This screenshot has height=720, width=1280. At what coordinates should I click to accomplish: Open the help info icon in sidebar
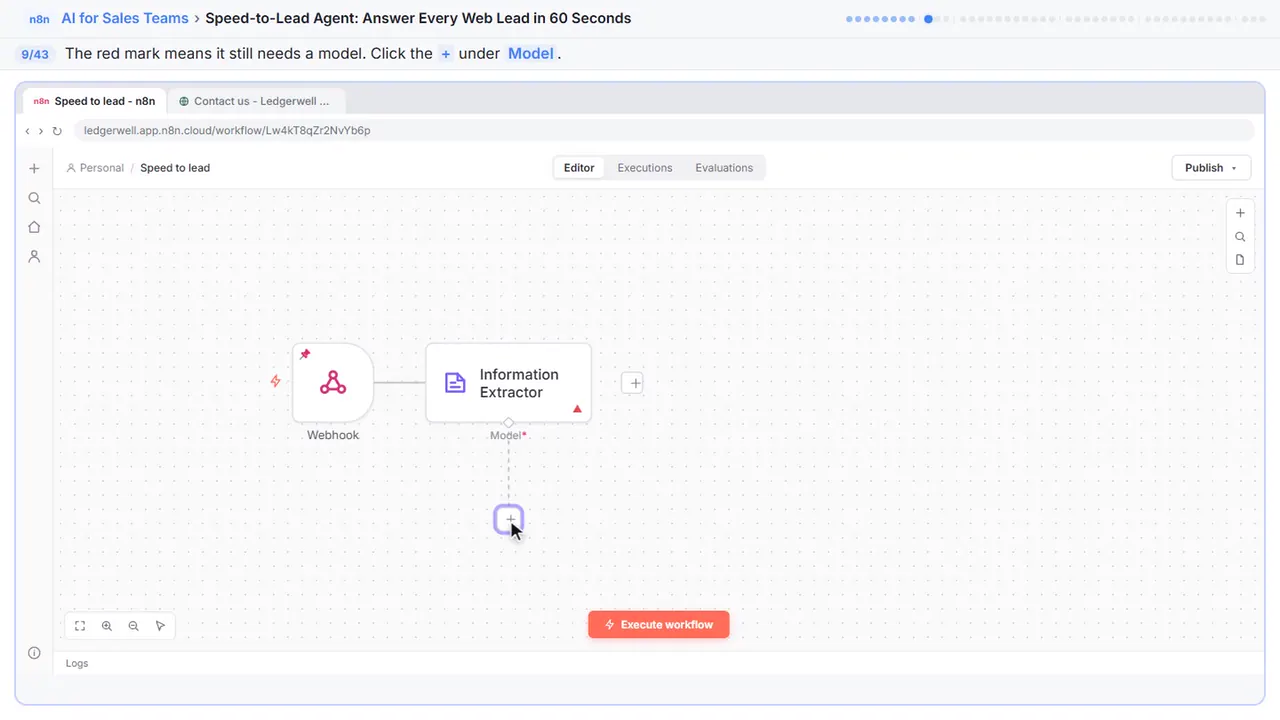(34, 653)
